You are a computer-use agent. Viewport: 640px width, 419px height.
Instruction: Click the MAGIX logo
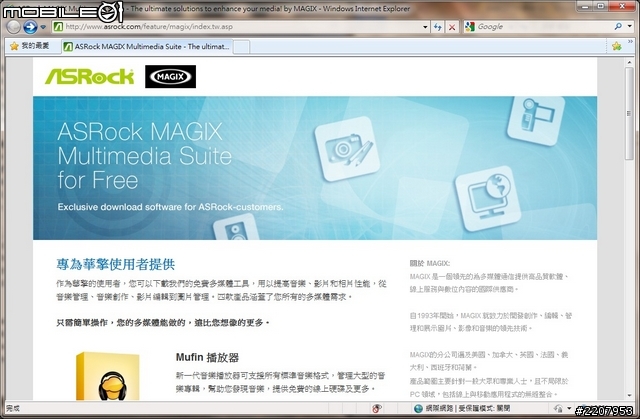pos(170,76)
